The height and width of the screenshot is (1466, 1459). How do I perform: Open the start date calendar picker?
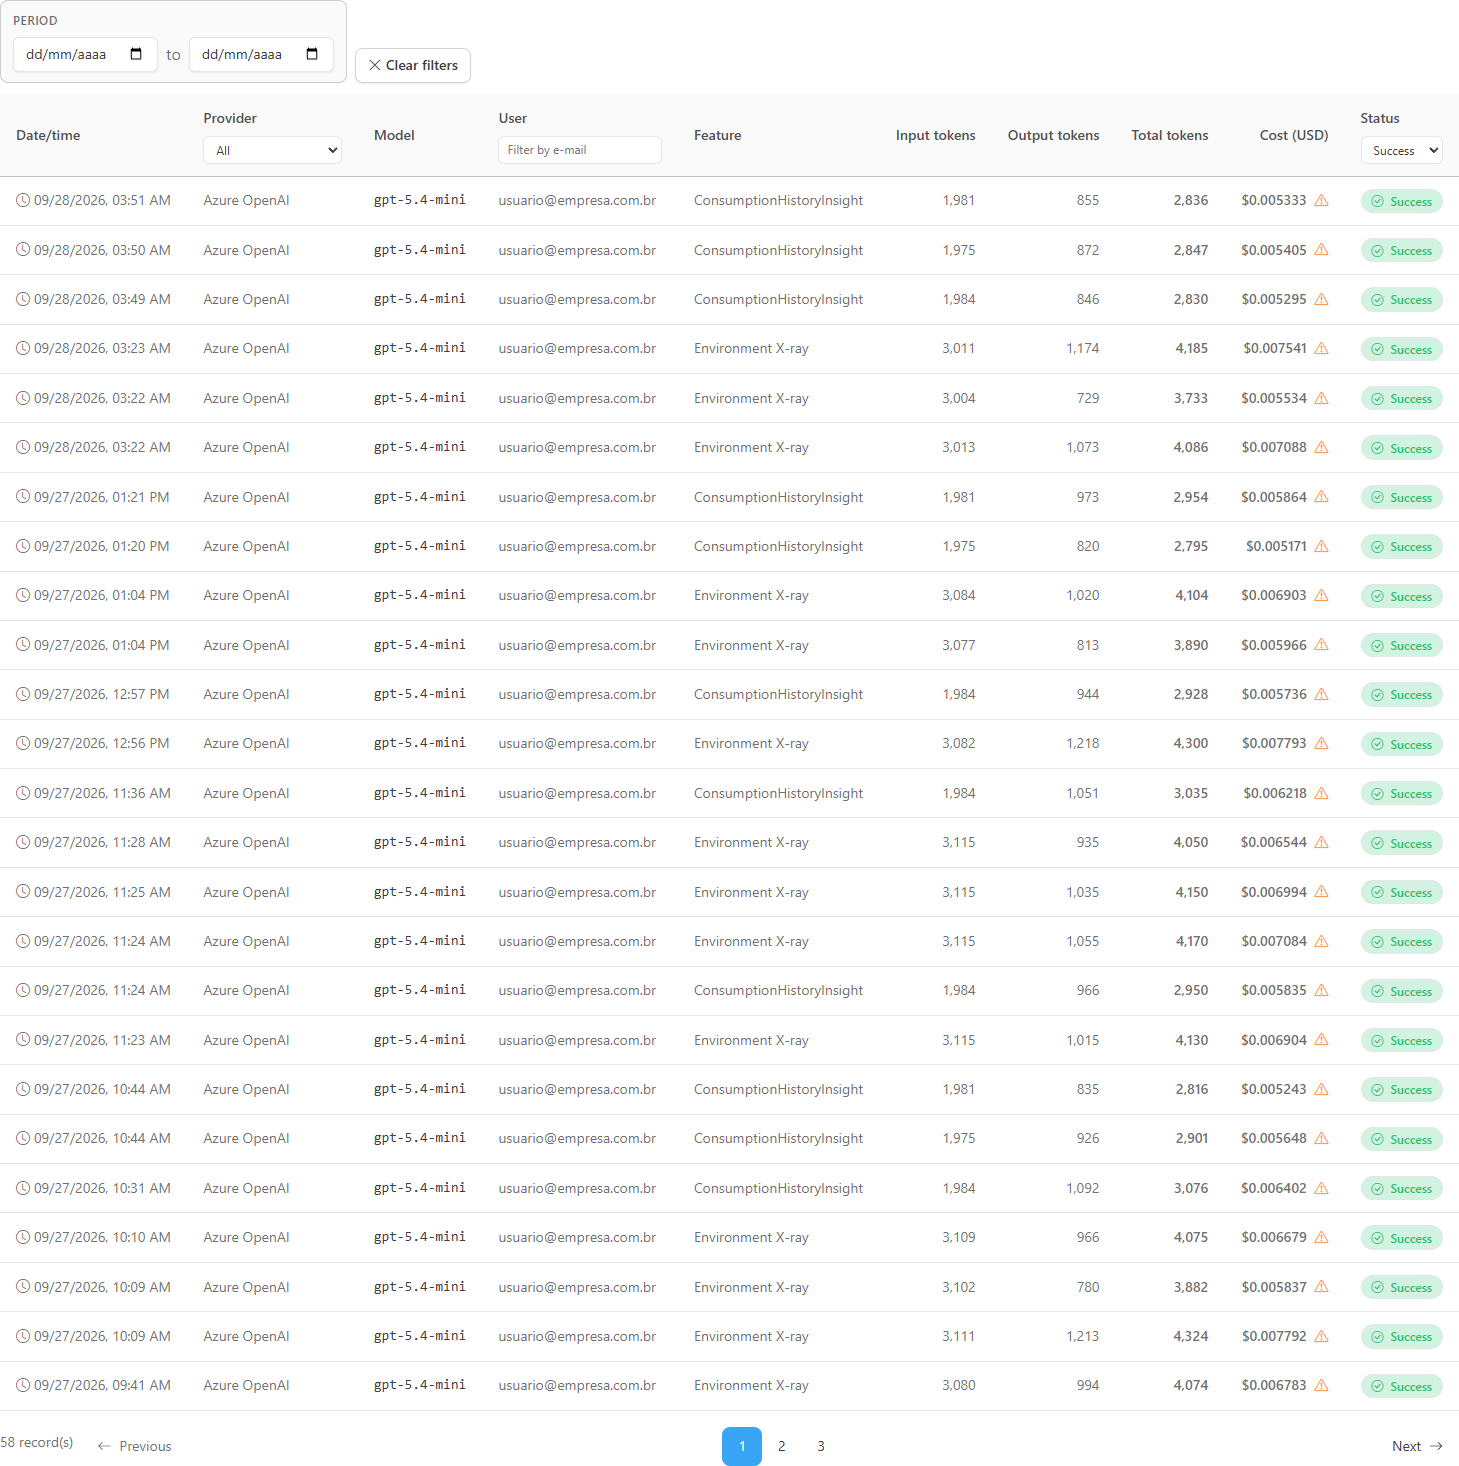coord(136,54)
